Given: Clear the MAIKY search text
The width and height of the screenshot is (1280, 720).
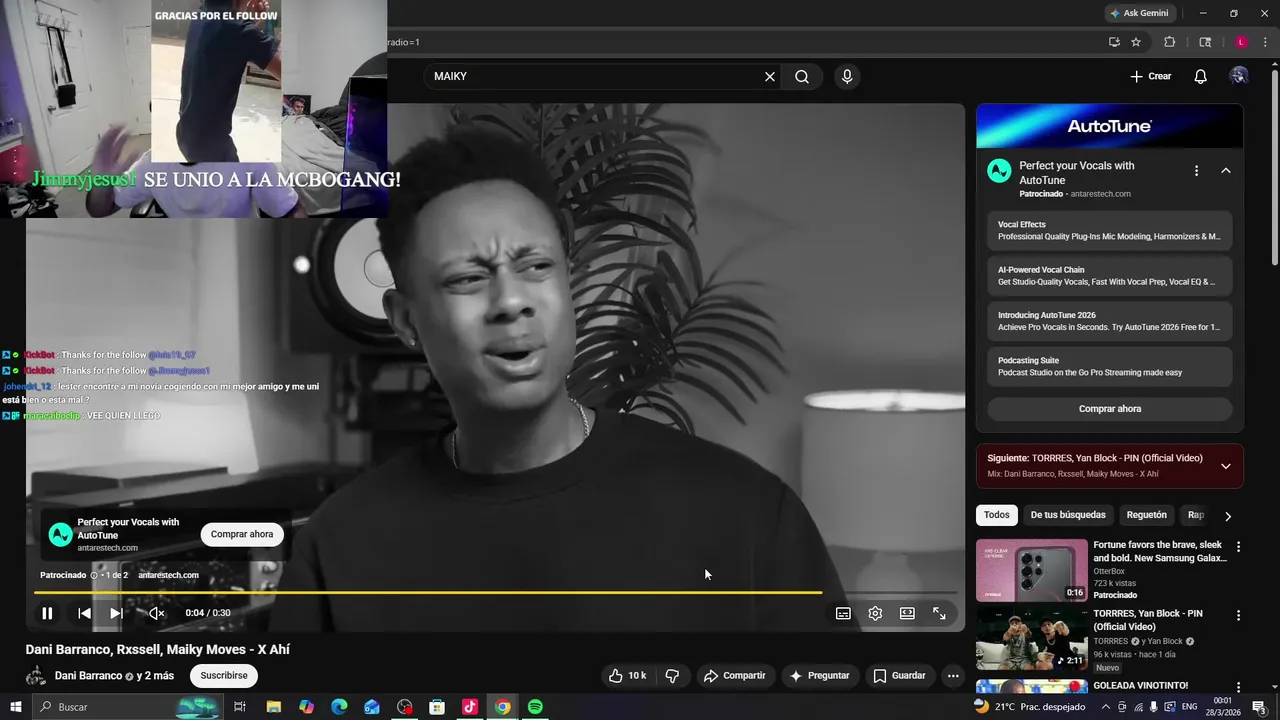Looking at the screenshot, I should [770, 76].
